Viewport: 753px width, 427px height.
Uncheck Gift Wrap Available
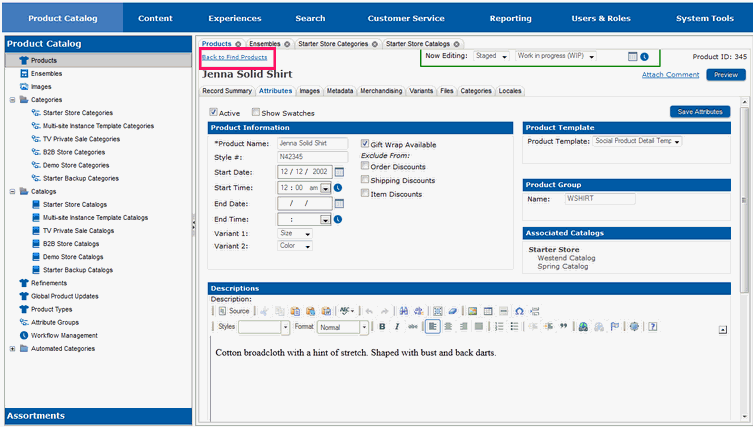[364, 143]
